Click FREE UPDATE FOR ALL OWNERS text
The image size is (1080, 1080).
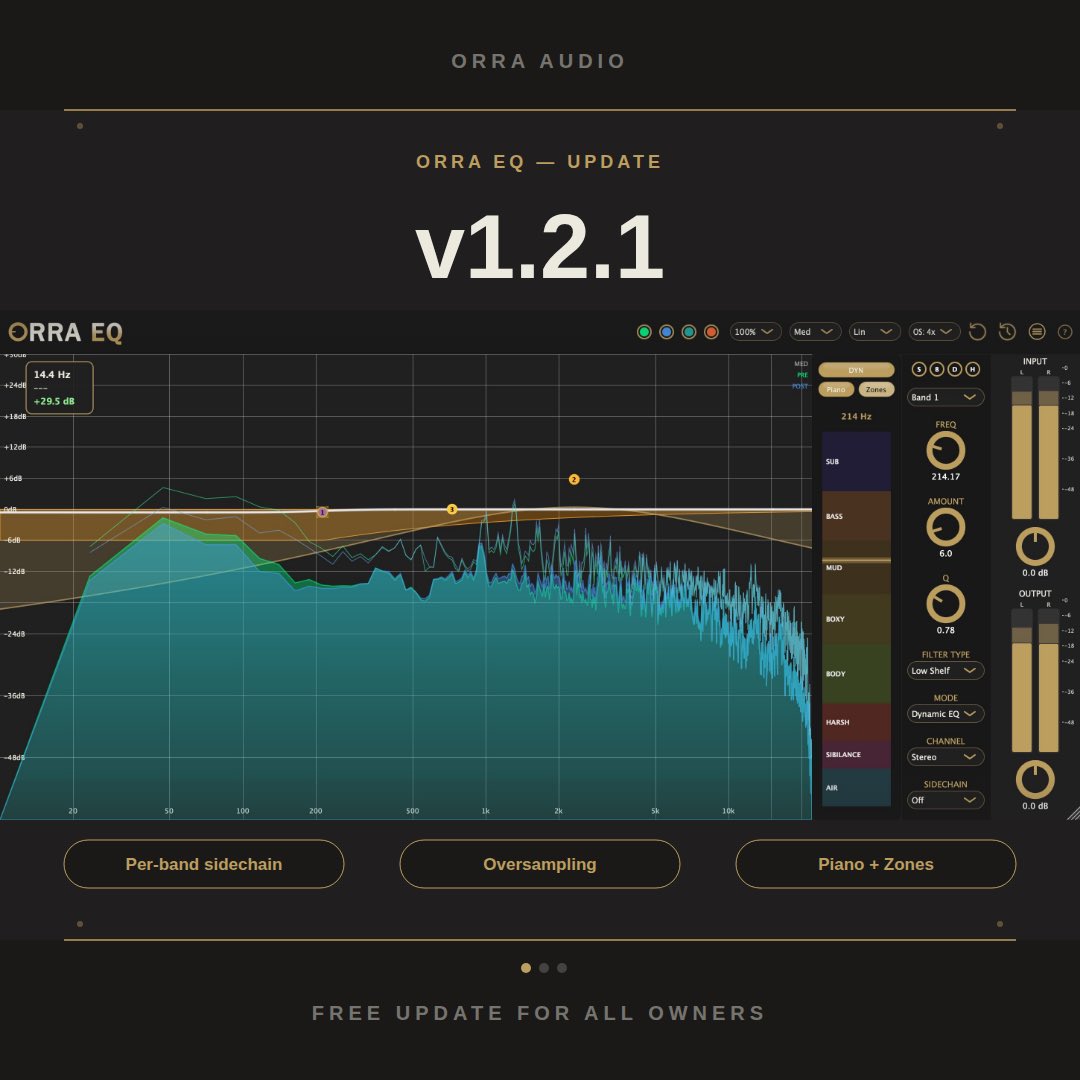[539, 1013]
